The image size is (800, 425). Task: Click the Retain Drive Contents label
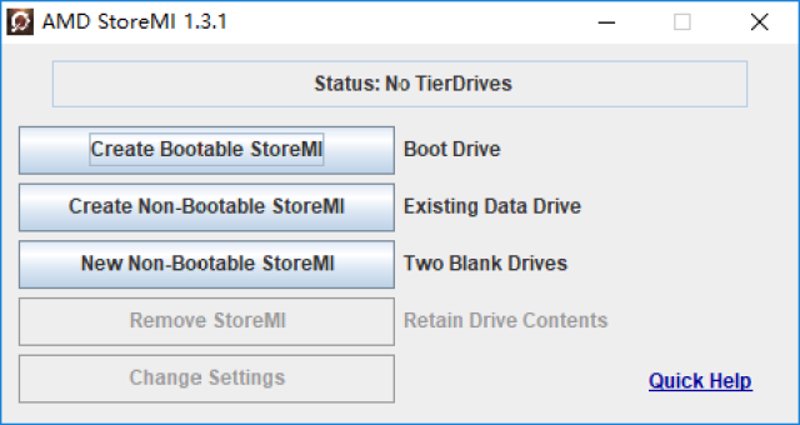[506, 321]
